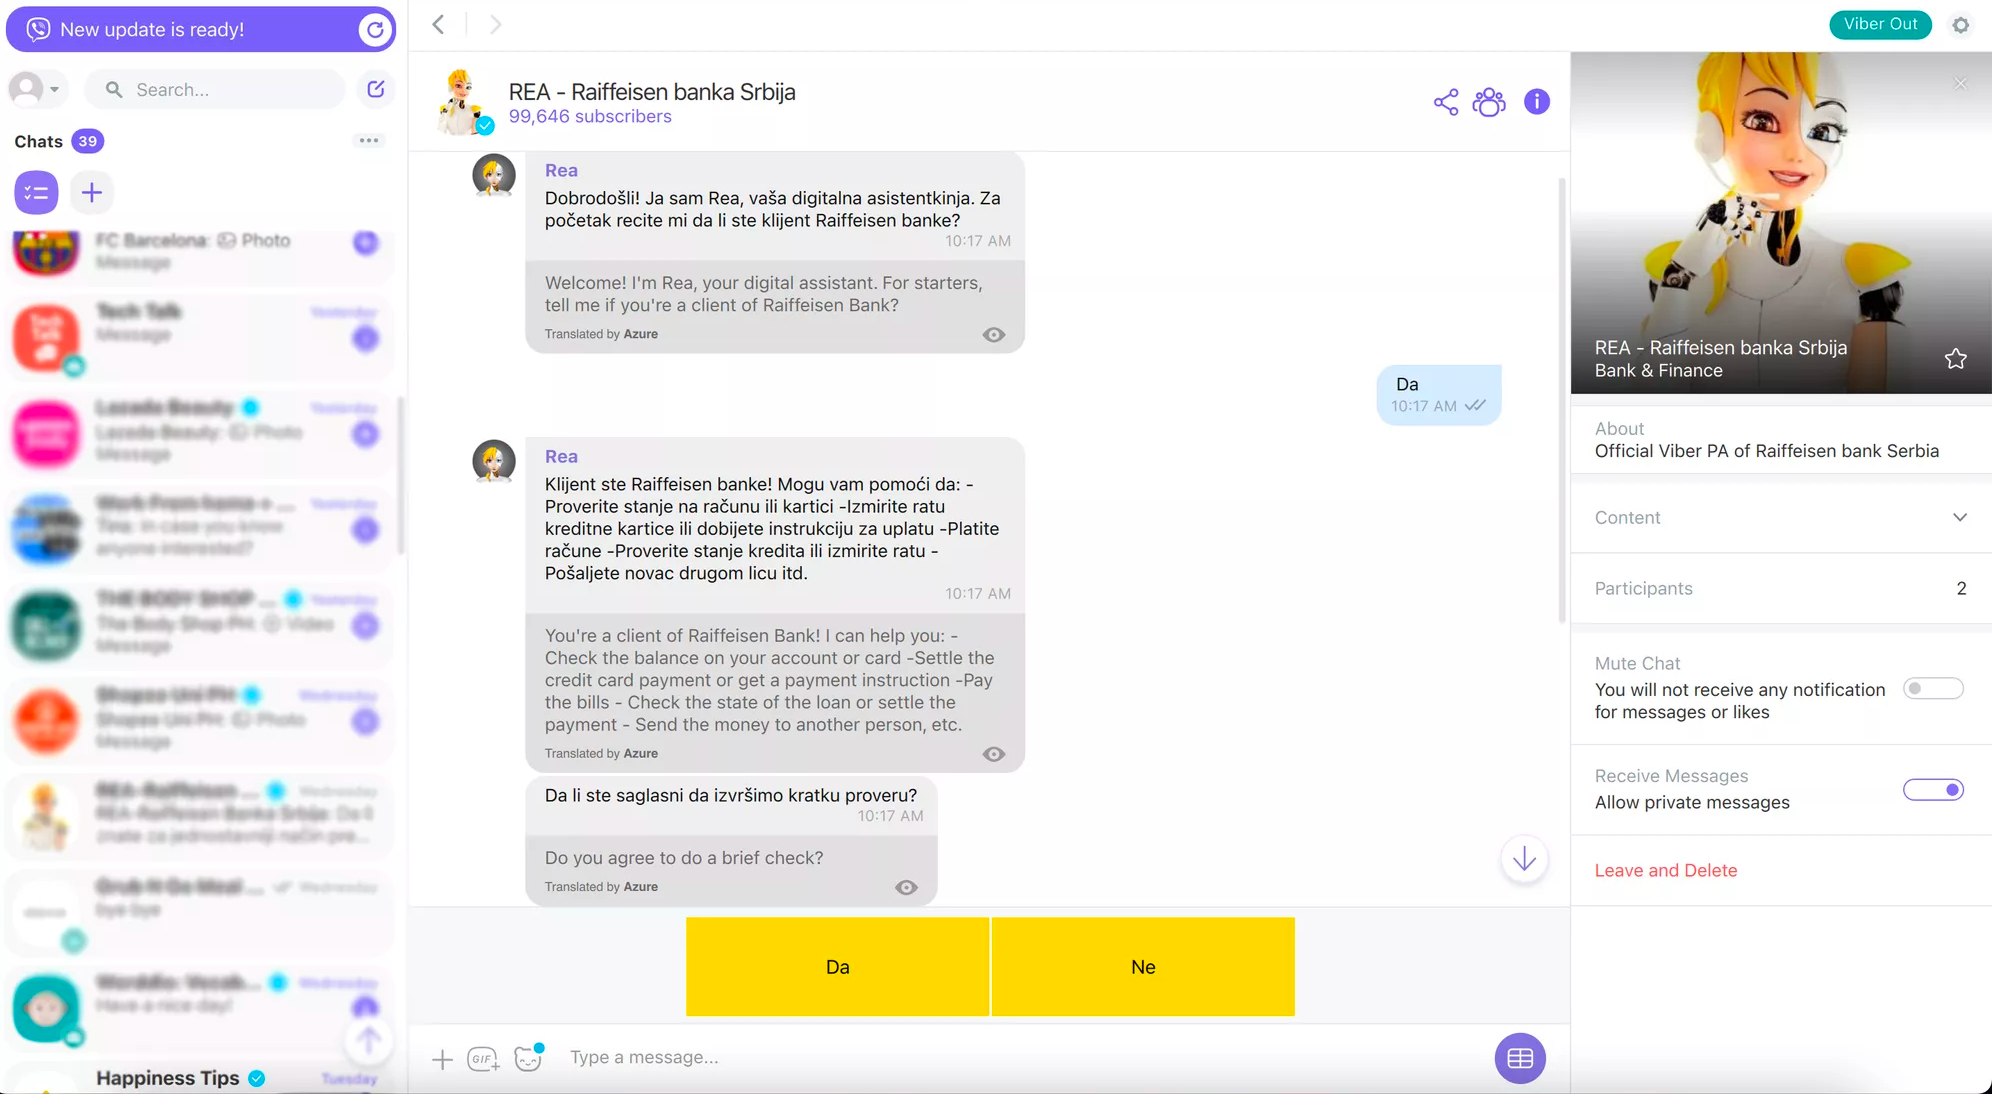Click Leave and Delete link
Screen dimensions: 1992x1094
tap(1665, 870)
